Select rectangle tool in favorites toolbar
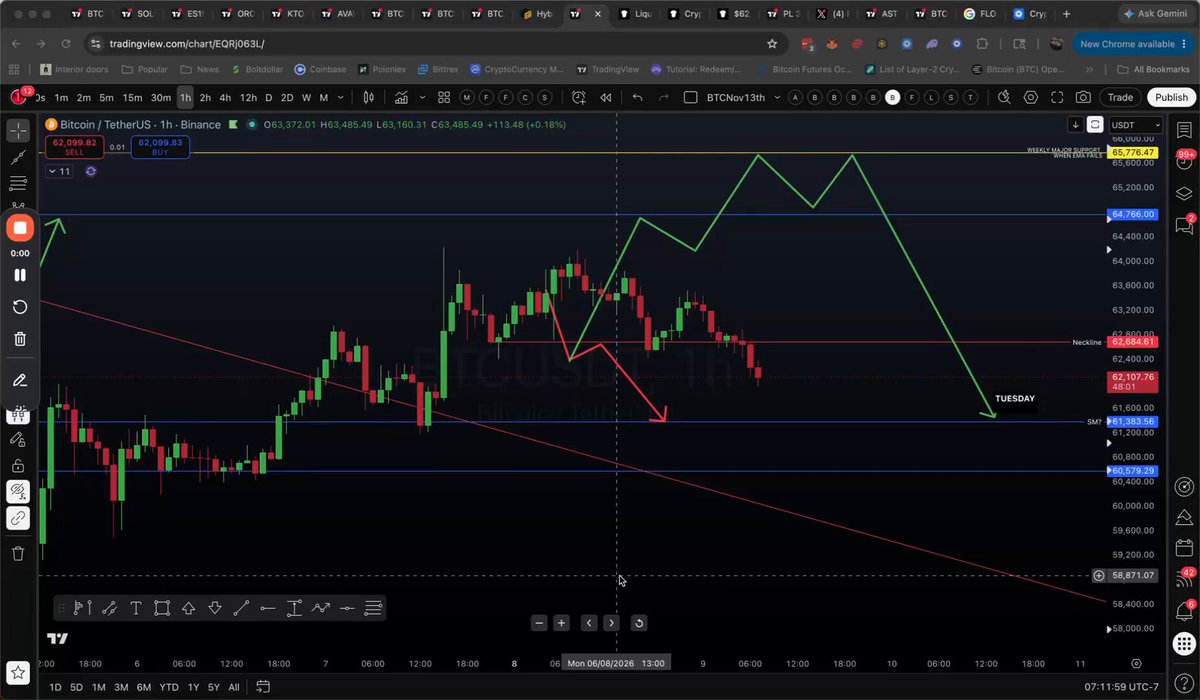Image resolution: width=1200 pixels, height=700 pixels. pos(162,607)
